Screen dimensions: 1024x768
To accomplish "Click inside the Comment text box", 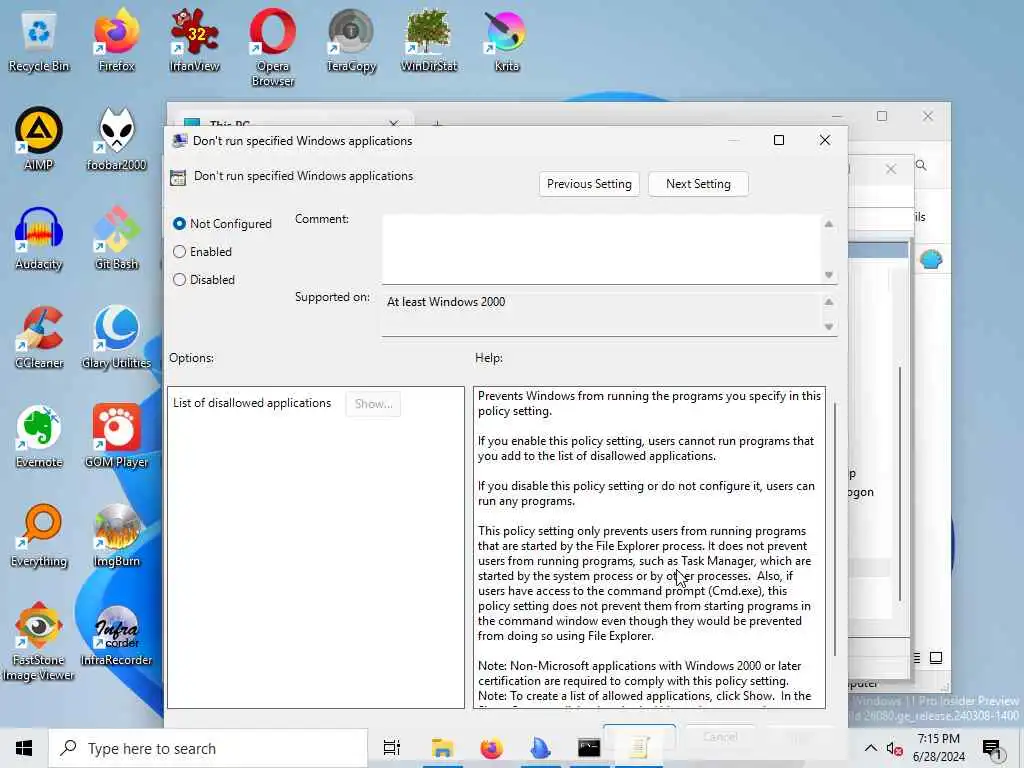I will tap(601, 249).
